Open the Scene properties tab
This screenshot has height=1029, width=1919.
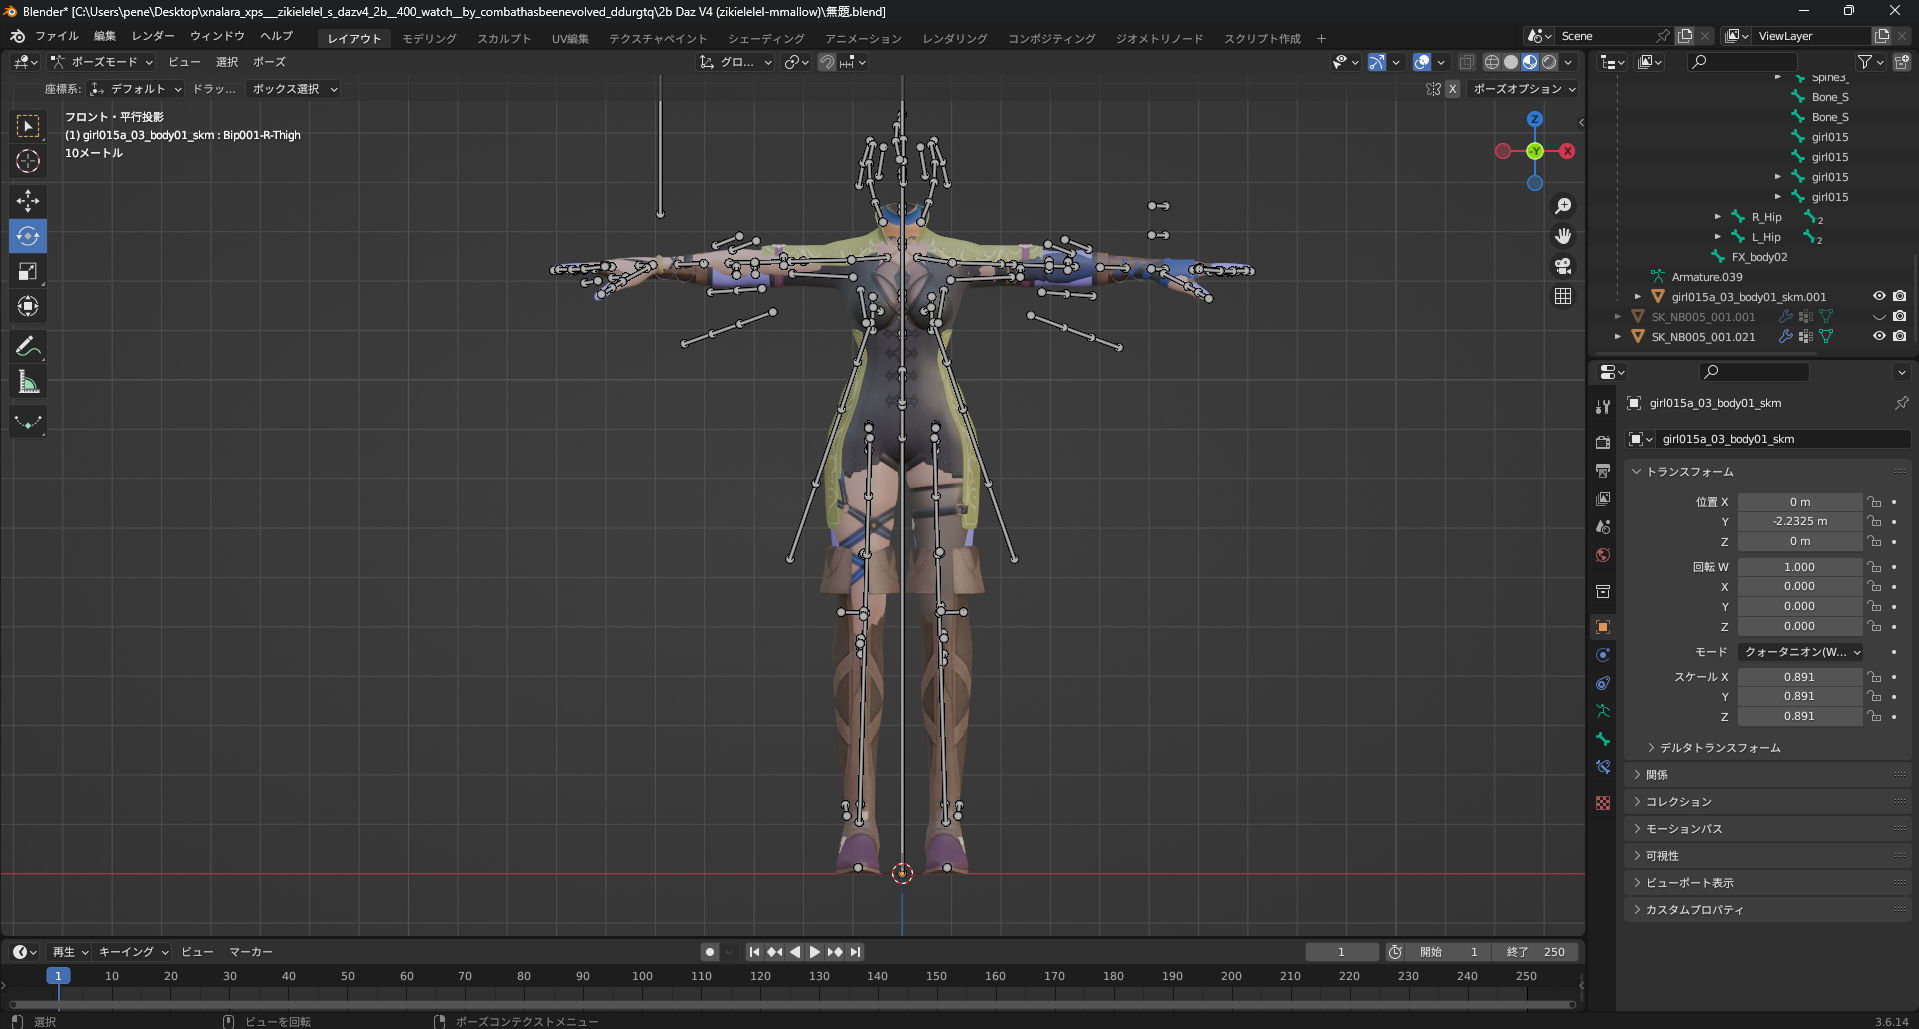[1603, 526]
